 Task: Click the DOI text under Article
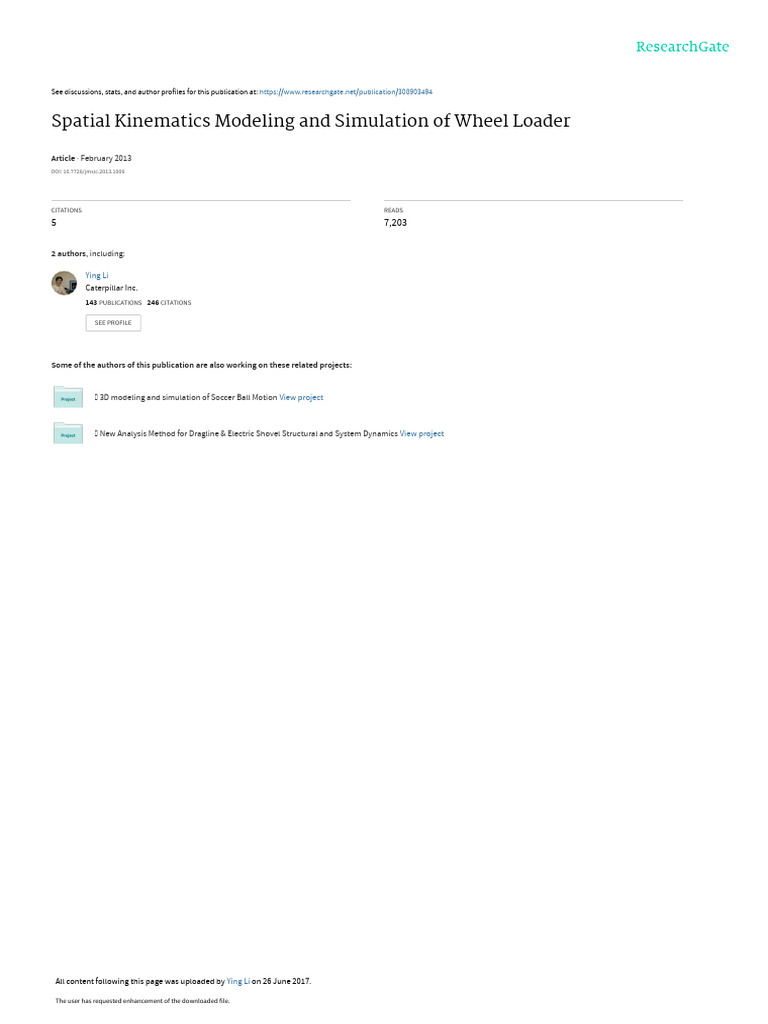tap(88, 172)
